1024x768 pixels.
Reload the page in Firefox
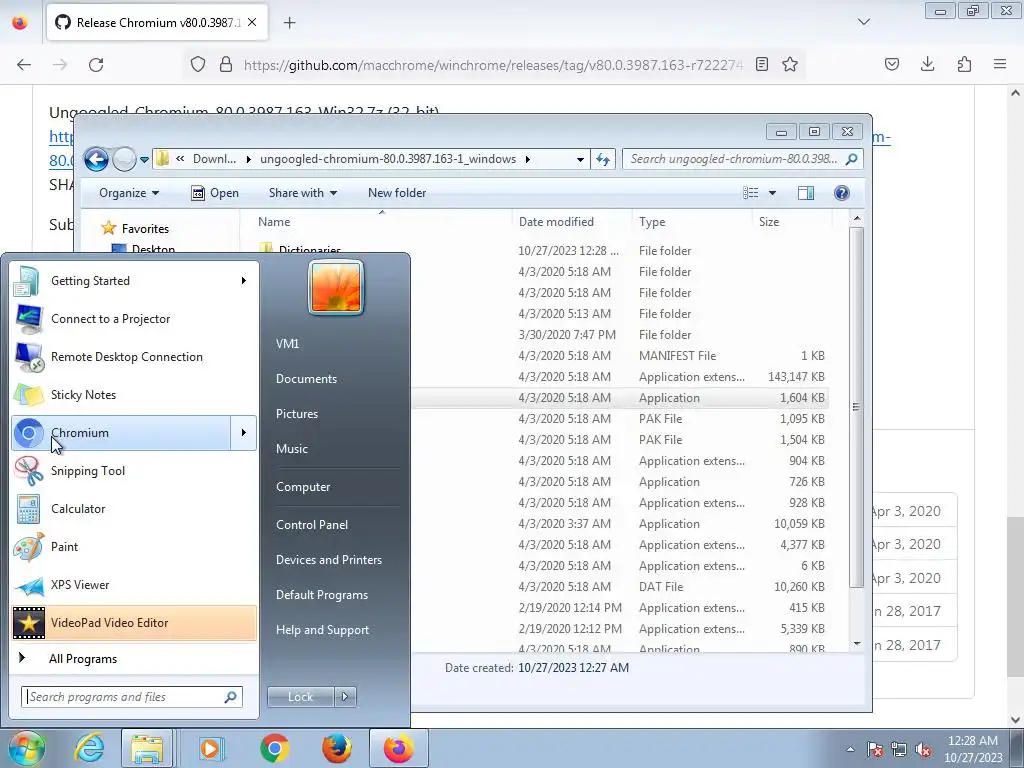point(96,65)
